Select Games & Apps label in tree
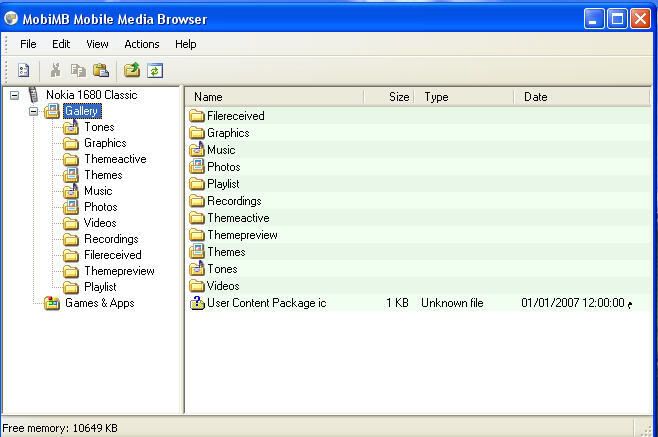The width and height of the screenshot is (658, 437). [100, 303]
